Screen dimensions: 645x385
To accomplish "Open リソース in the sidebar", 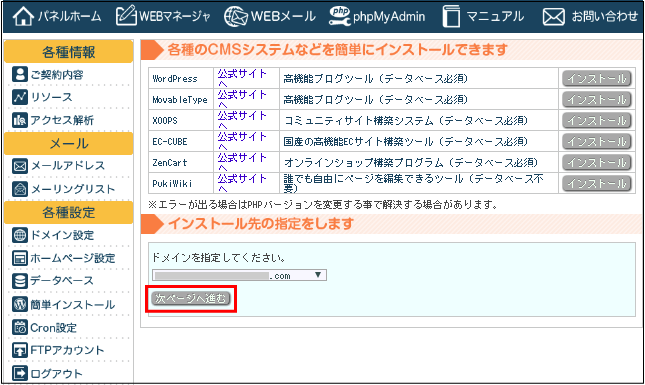I will 42,97.
